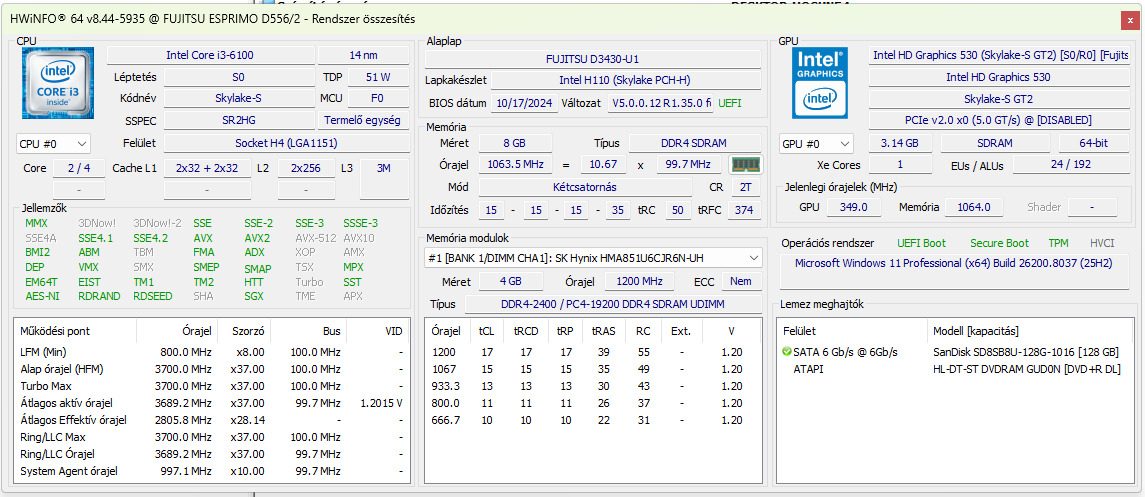Image resolution: width=1145 pixels, height=497 pixels.
Task: Click the Termelő egység button
Action: (x=363, y=120)
